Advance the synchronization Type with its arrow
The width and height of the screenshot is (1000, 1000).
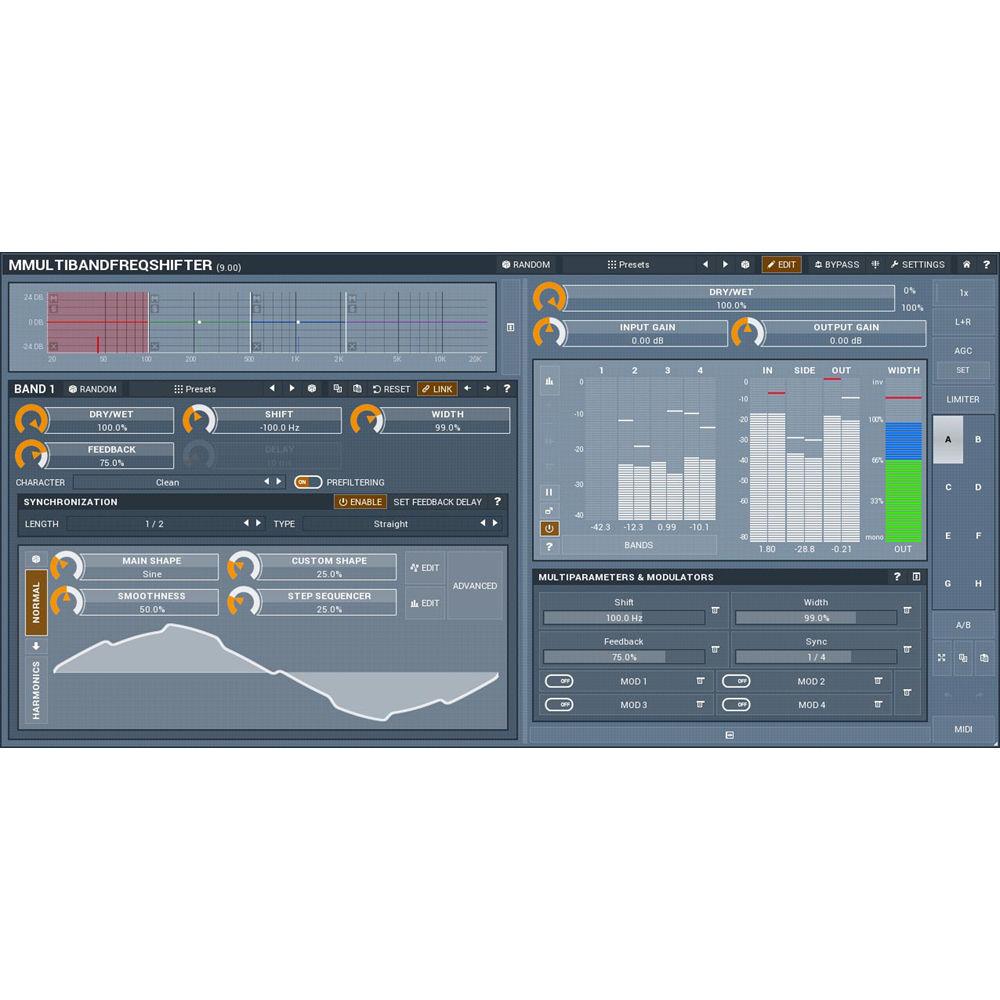click(x=495, y=523)
